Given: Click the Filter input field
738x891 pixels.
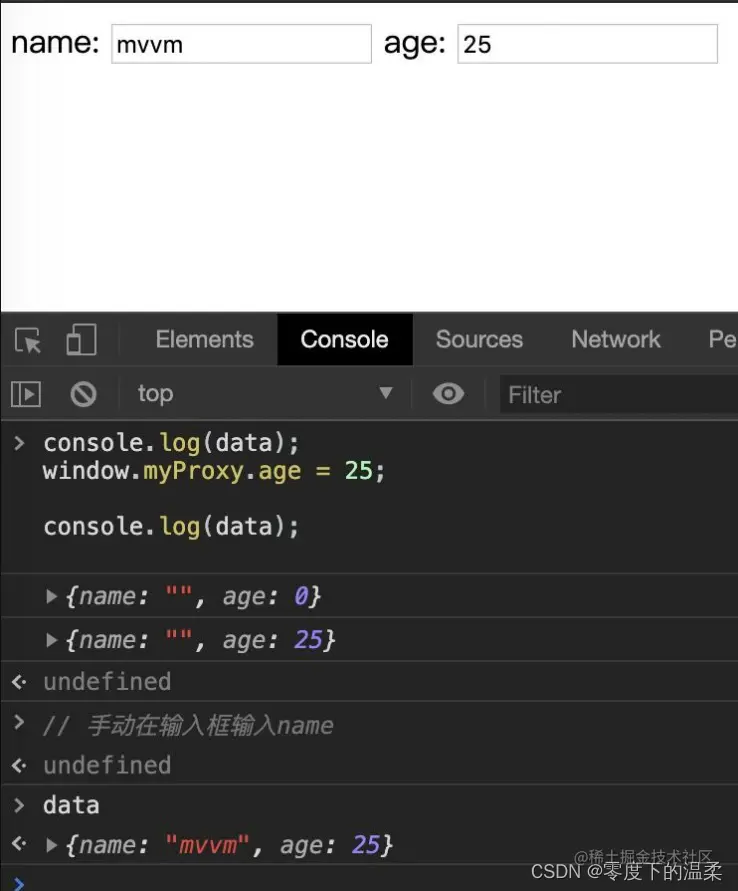Looking at the screenshot, I should (619, 394).
